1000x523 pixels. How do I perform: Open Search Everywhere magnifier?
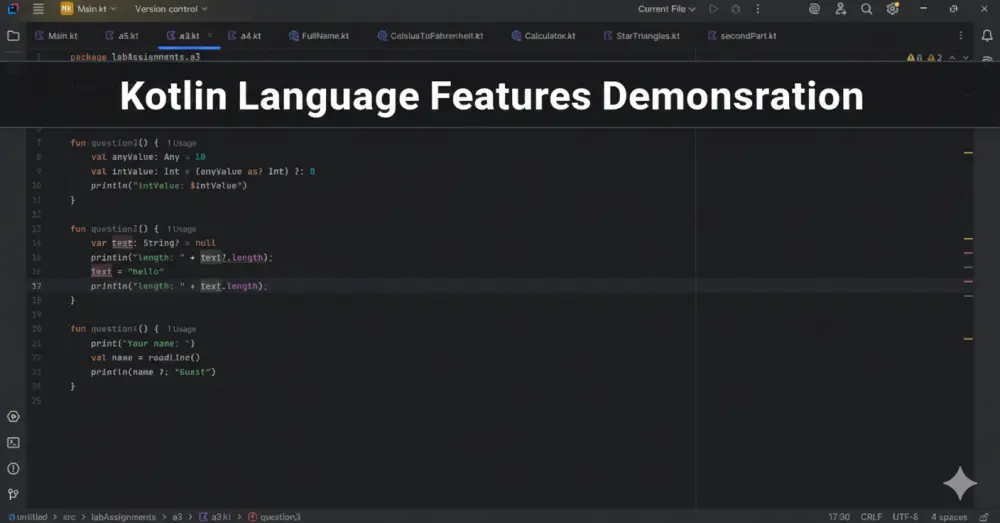(x=866, y=9)
